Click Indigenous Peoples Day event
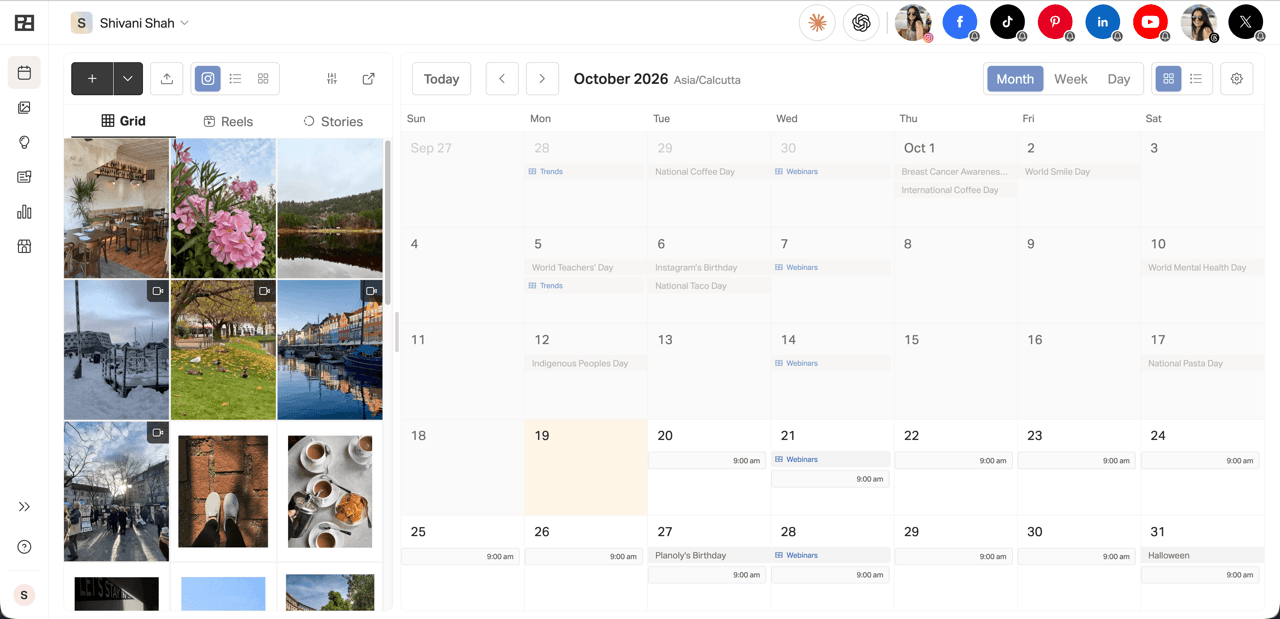 coord(585,364)
